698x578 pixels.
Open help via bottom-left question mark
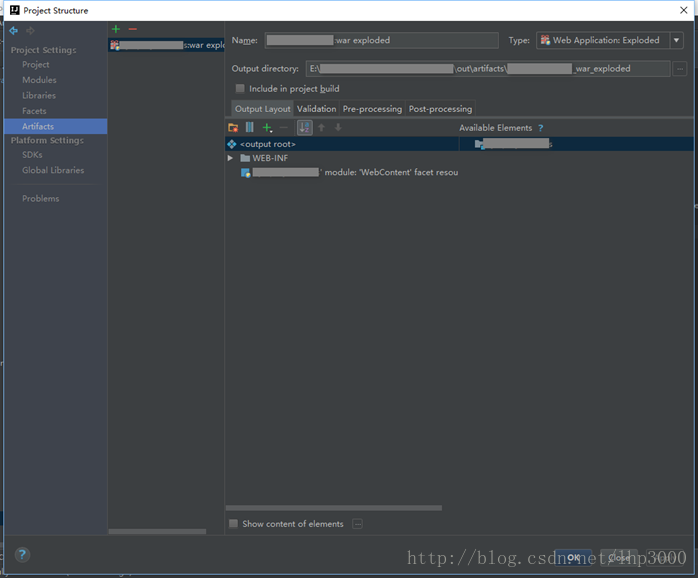(22, 554)
